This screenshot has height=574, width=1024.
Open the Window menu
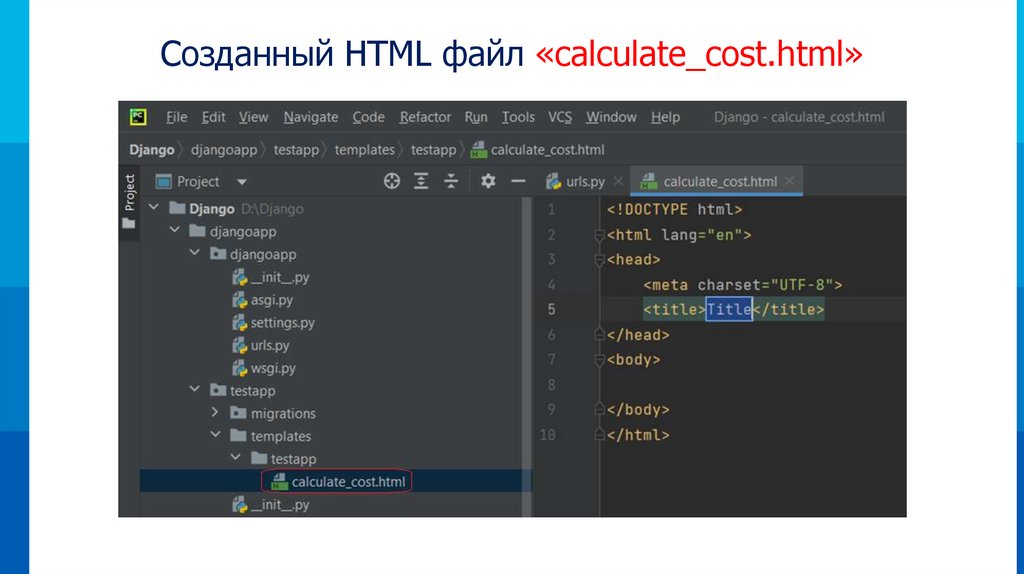(611, 117)
